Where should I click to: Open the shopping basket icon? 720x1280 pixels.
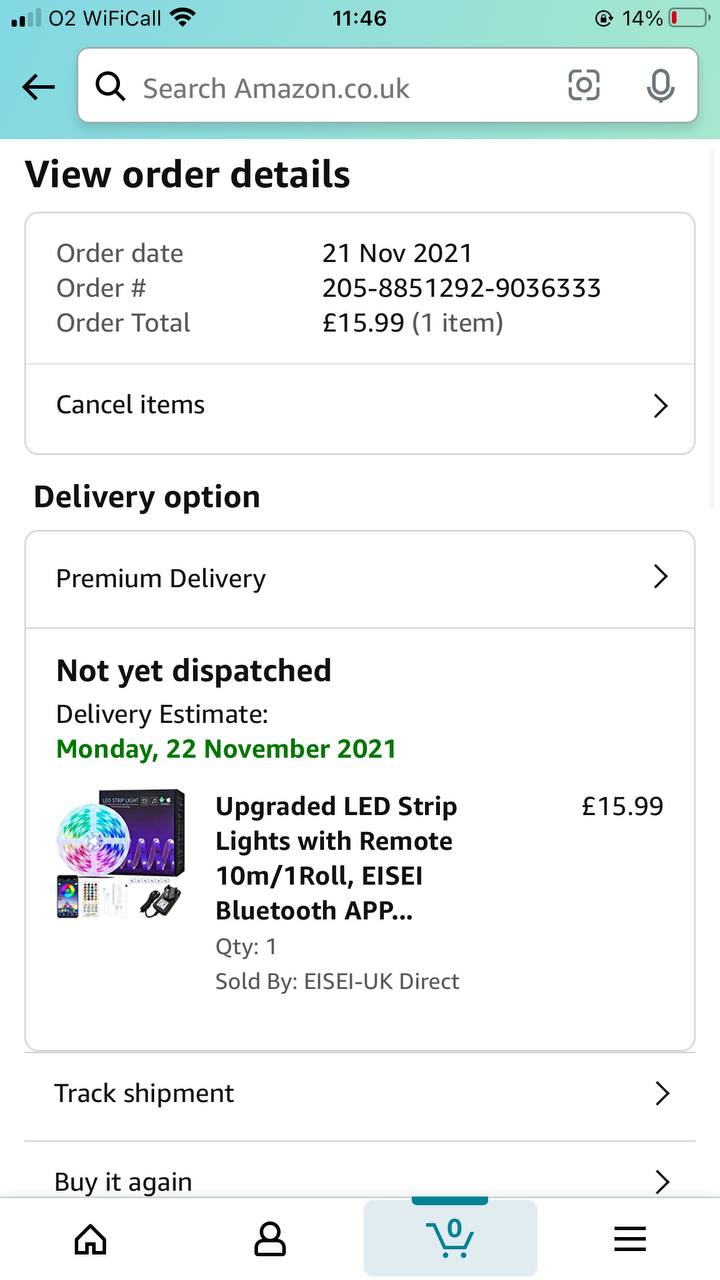[x=450, y=1238]
